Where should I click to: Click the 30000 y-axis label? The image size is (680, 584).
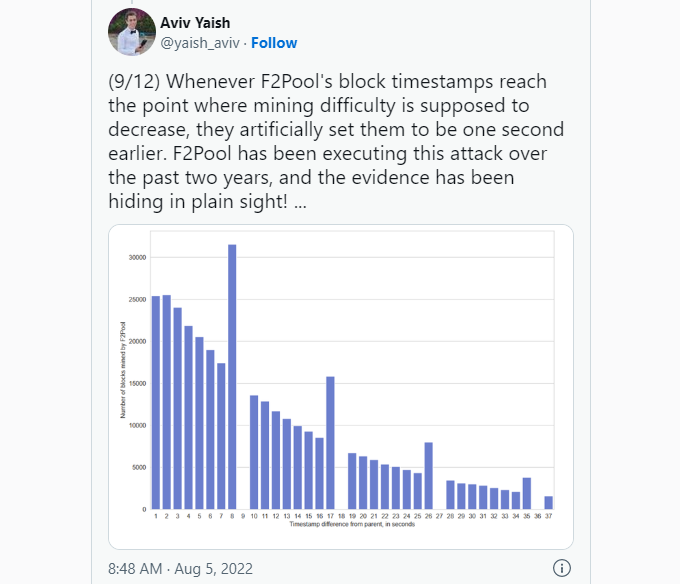[137, 258]
